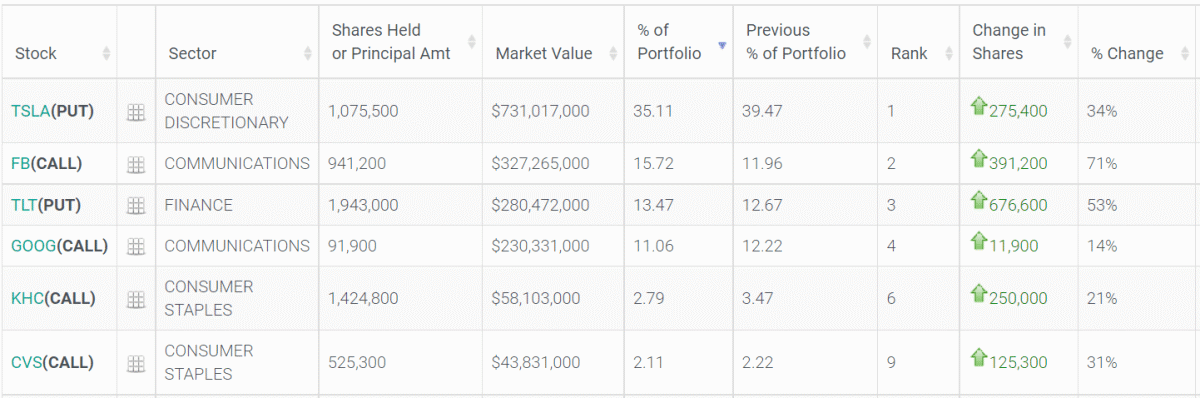
Task: Open the grid icon beside TLT(PUT)
Action: [136, 206]
